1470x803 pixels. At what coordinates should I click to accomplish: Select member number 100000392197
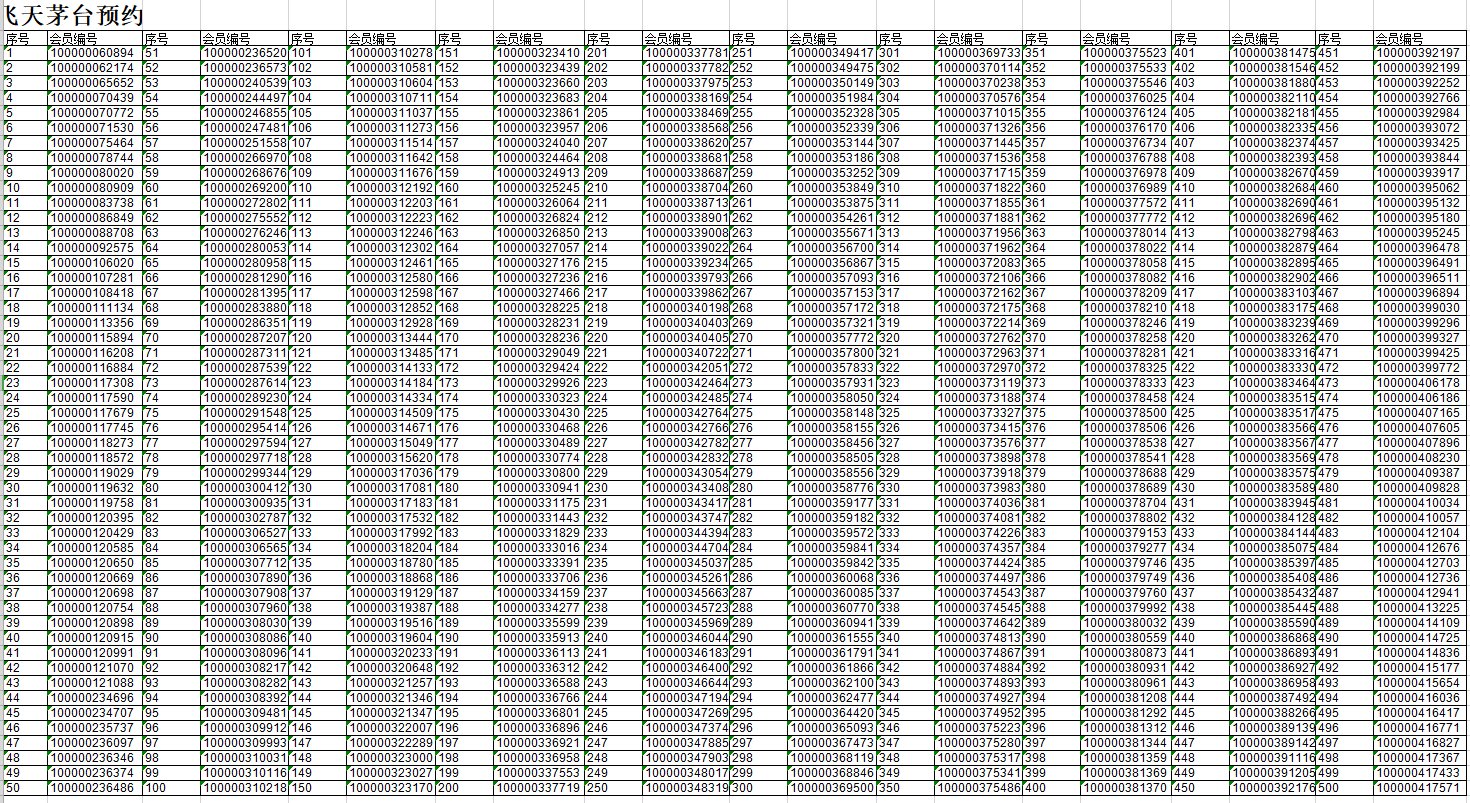tap(1418, 53)
